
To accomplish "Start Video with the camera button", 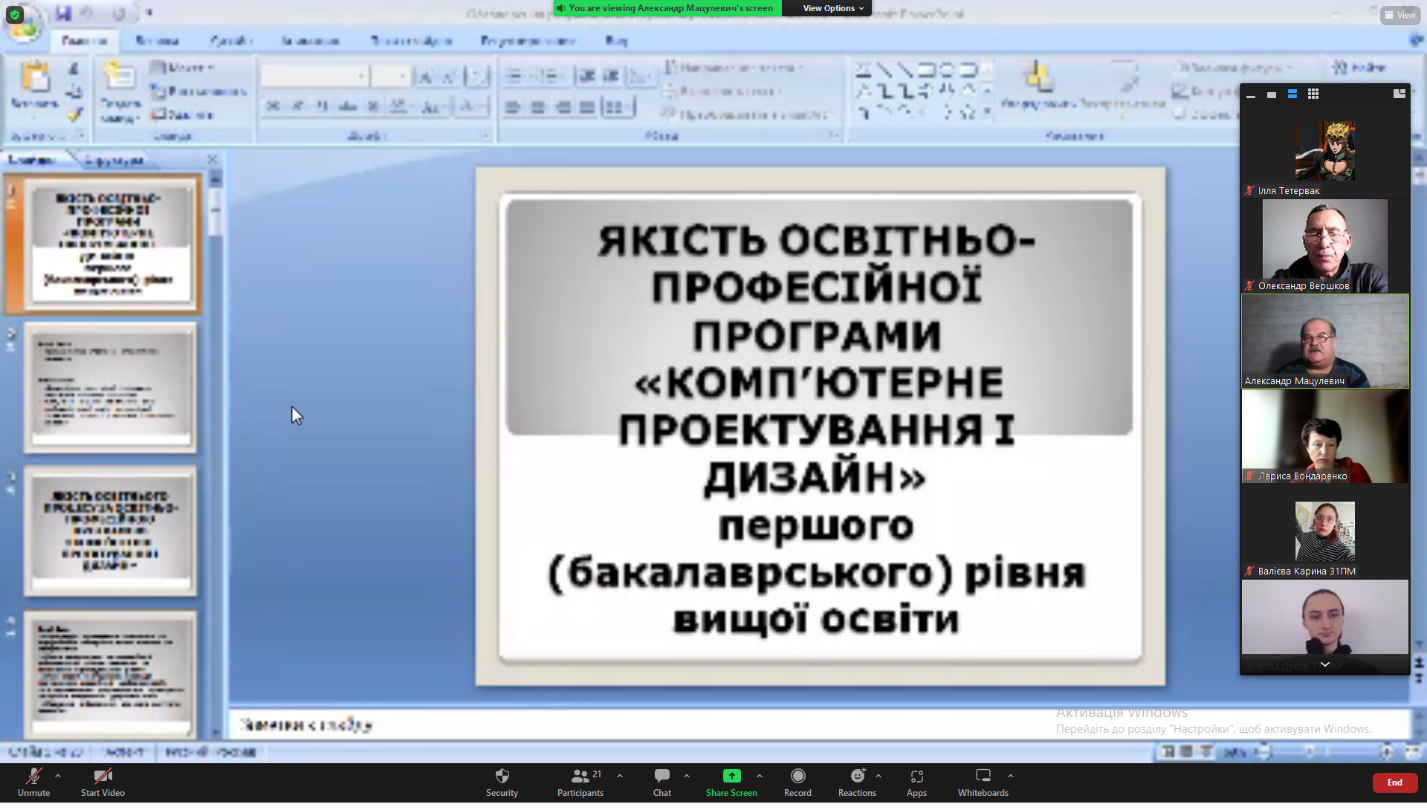I will point(103,782).
